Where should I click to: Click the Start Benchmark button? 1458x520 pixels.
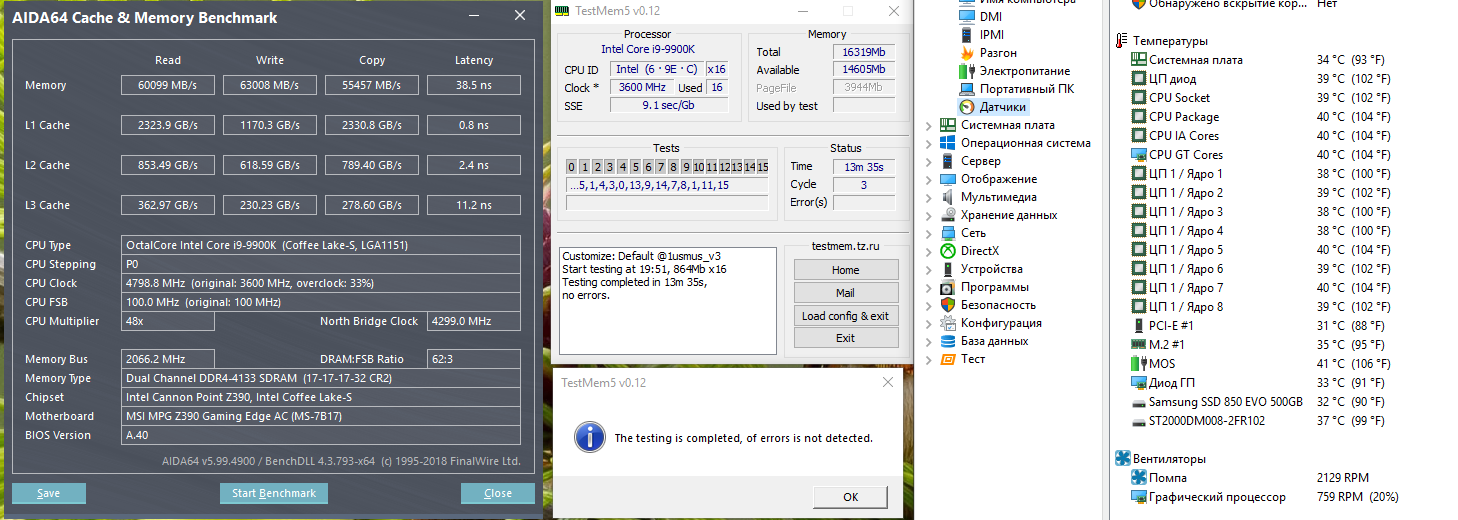[x=274, y=493]
